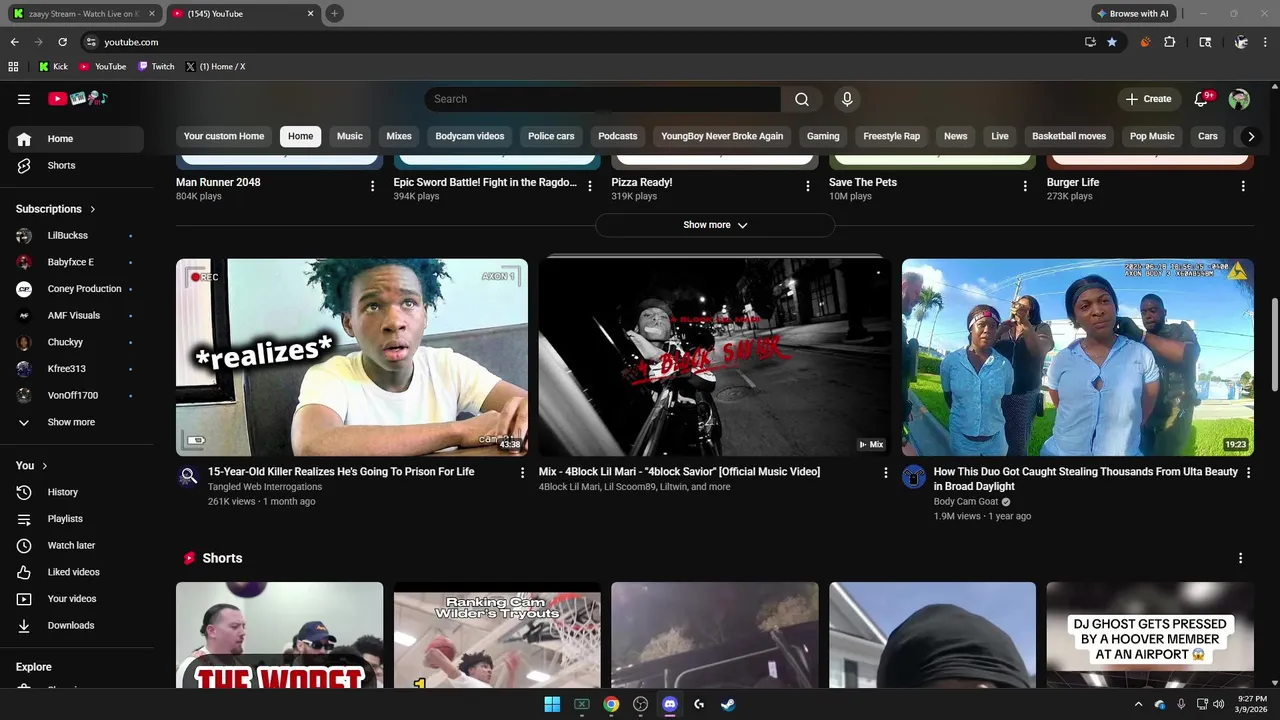The height and width of the screenshot is (720, 1280).
Task: Open Discord from the taskbar
Action: pyautogui.click(x=670, y=704)
